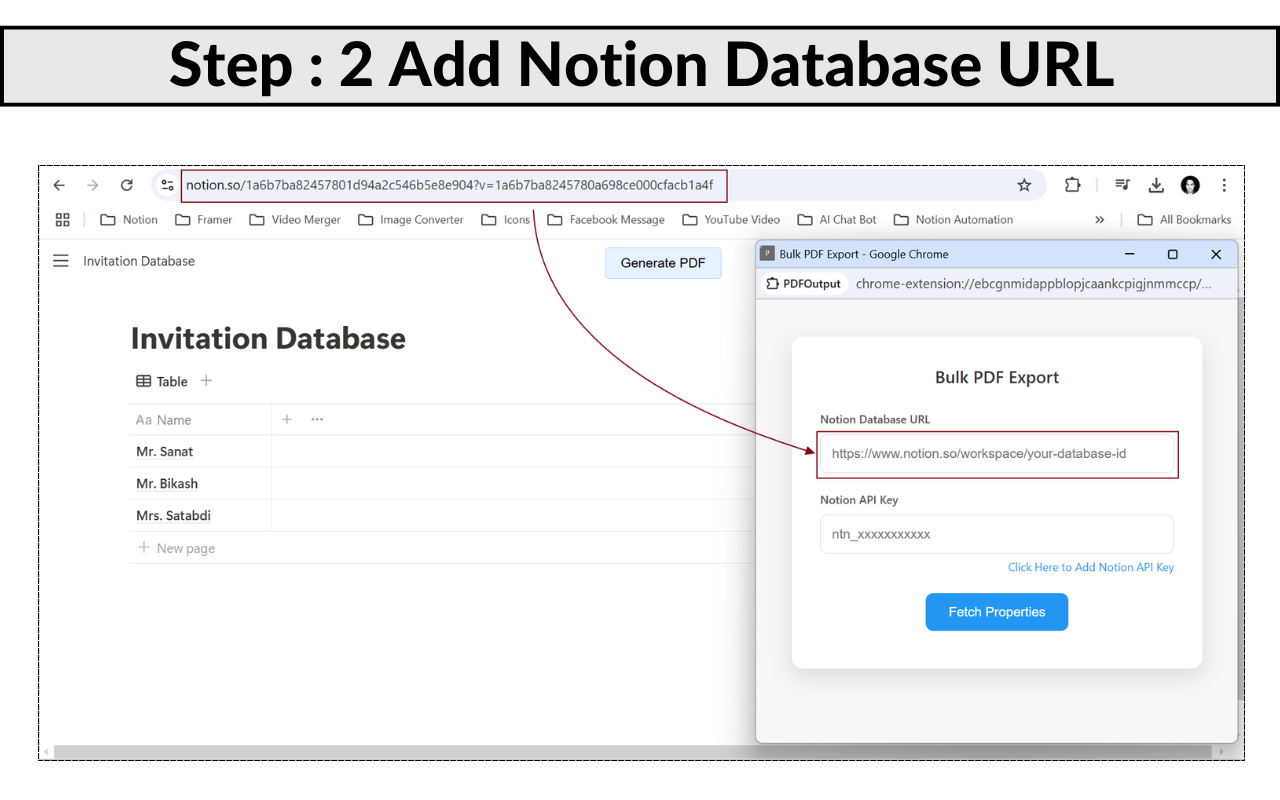View site information icon in address bar
The image size is (1280, 800).
pyautogui.click(x=167, y=185)
